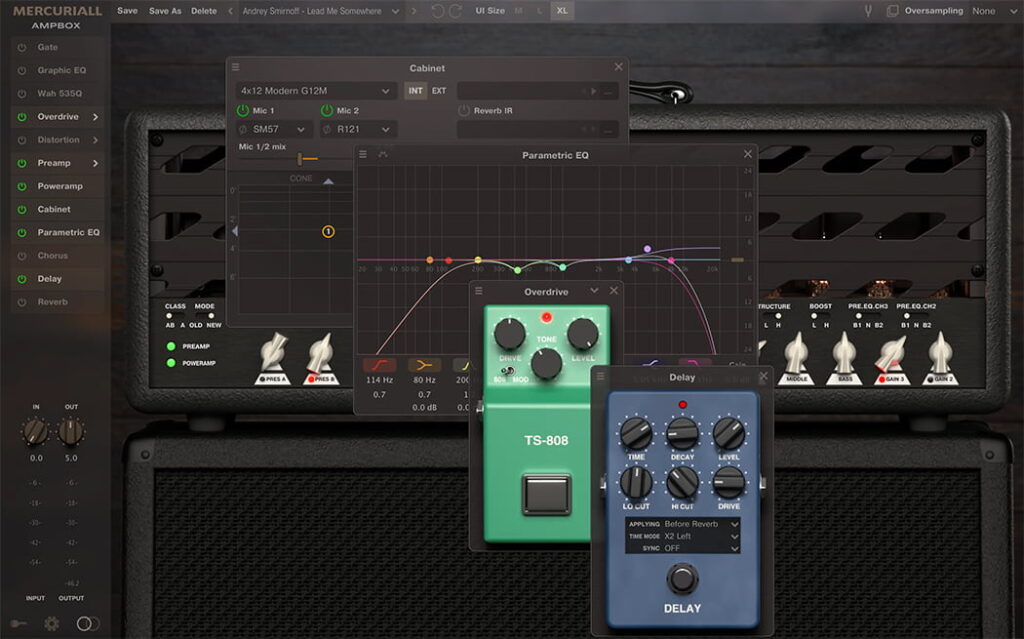
Task: Open settings gear icon at bottom left
Action: coord(52,624)
